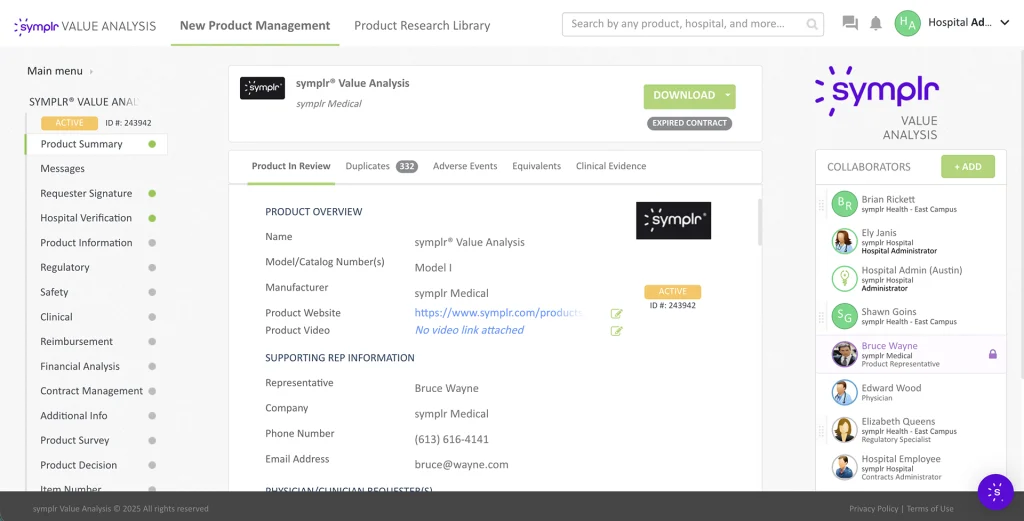The height and width of the screenshot is (521, 1024).
Task: Expand the Hospital Admin account dropdown
Action: pos(1005,23)
